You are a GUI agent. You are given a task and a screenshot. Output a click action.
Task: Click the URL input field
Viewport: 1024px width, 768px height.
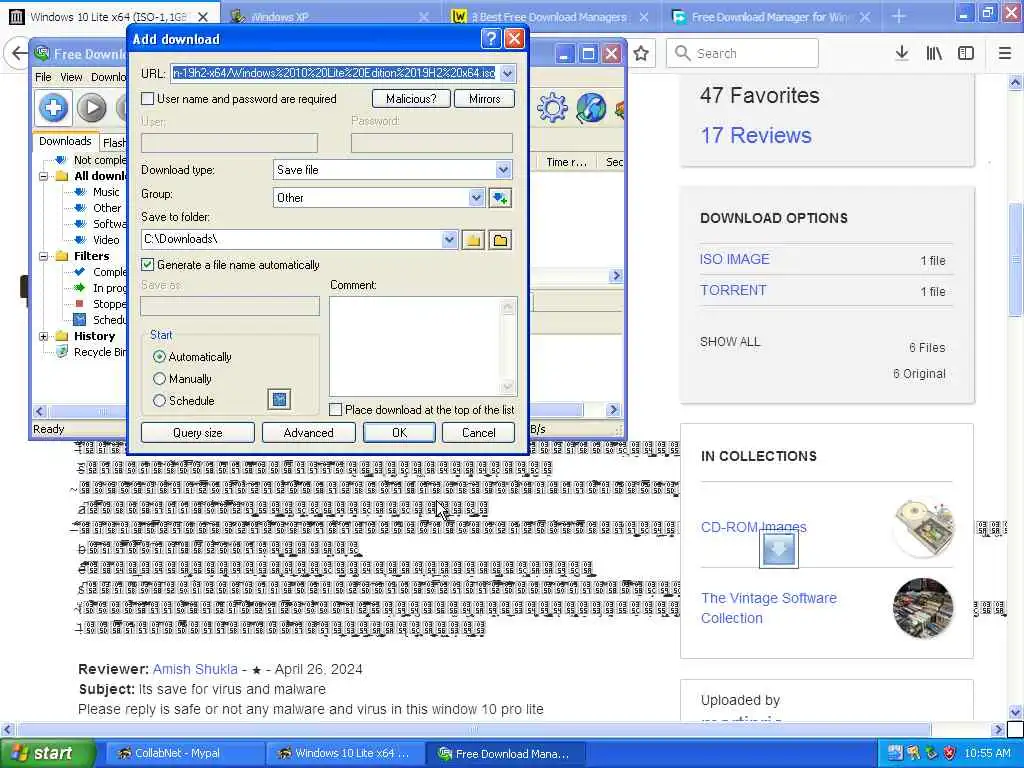[x=335, y=73]
